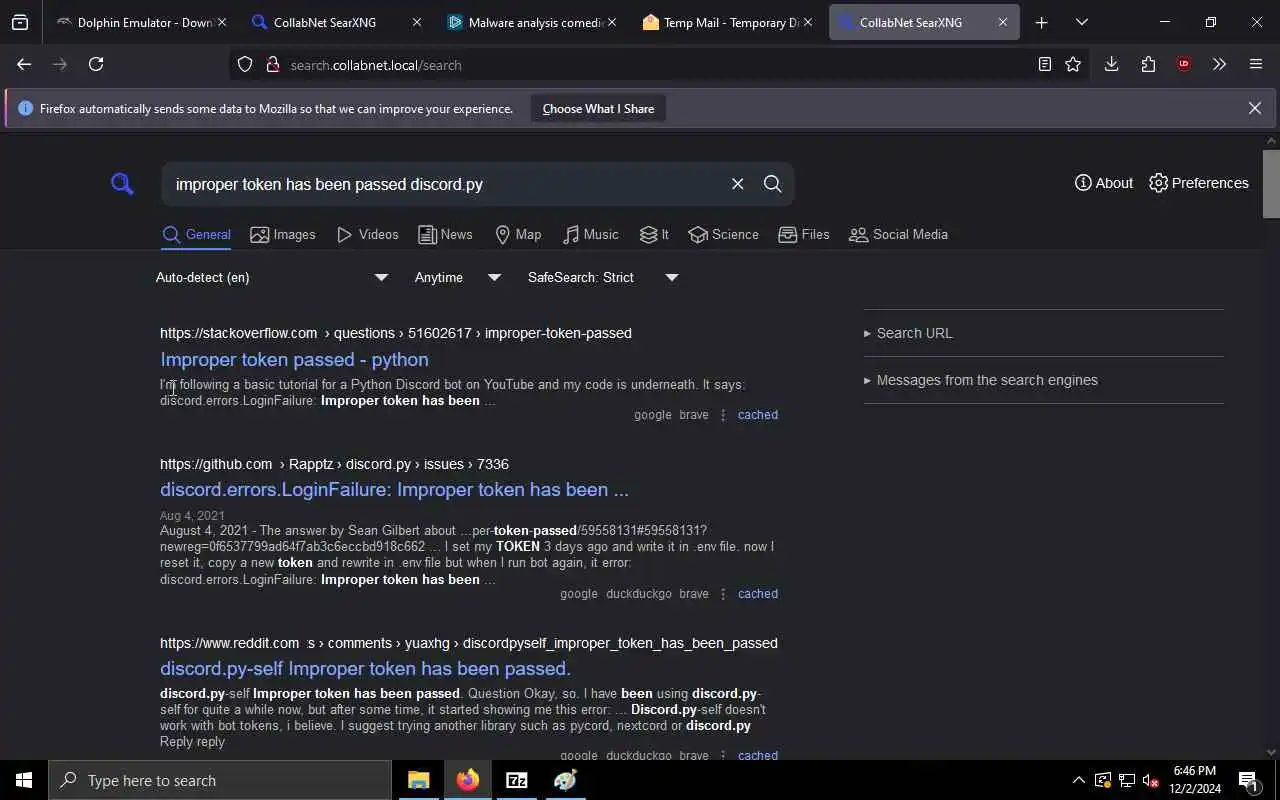Open the Auto-detect (en) language dropdown
The height and width of the screenshot is (800, 1280).
(x=271, y=278)
